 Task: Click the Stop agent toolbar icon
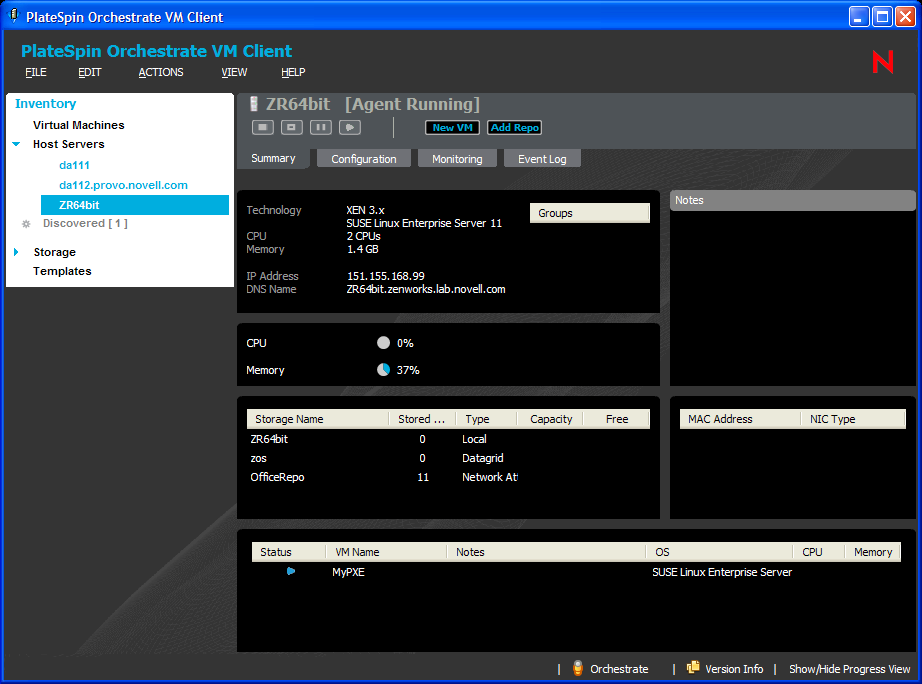click(x=263, y=127)
